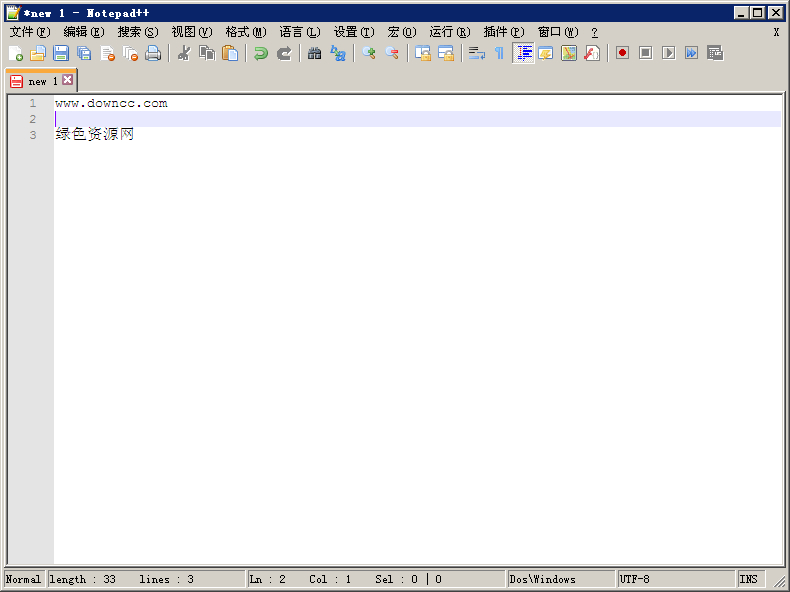The image size is (790, 592).
Task: Click the UTF-8 encoding in status bar
Action: point(635,579)
